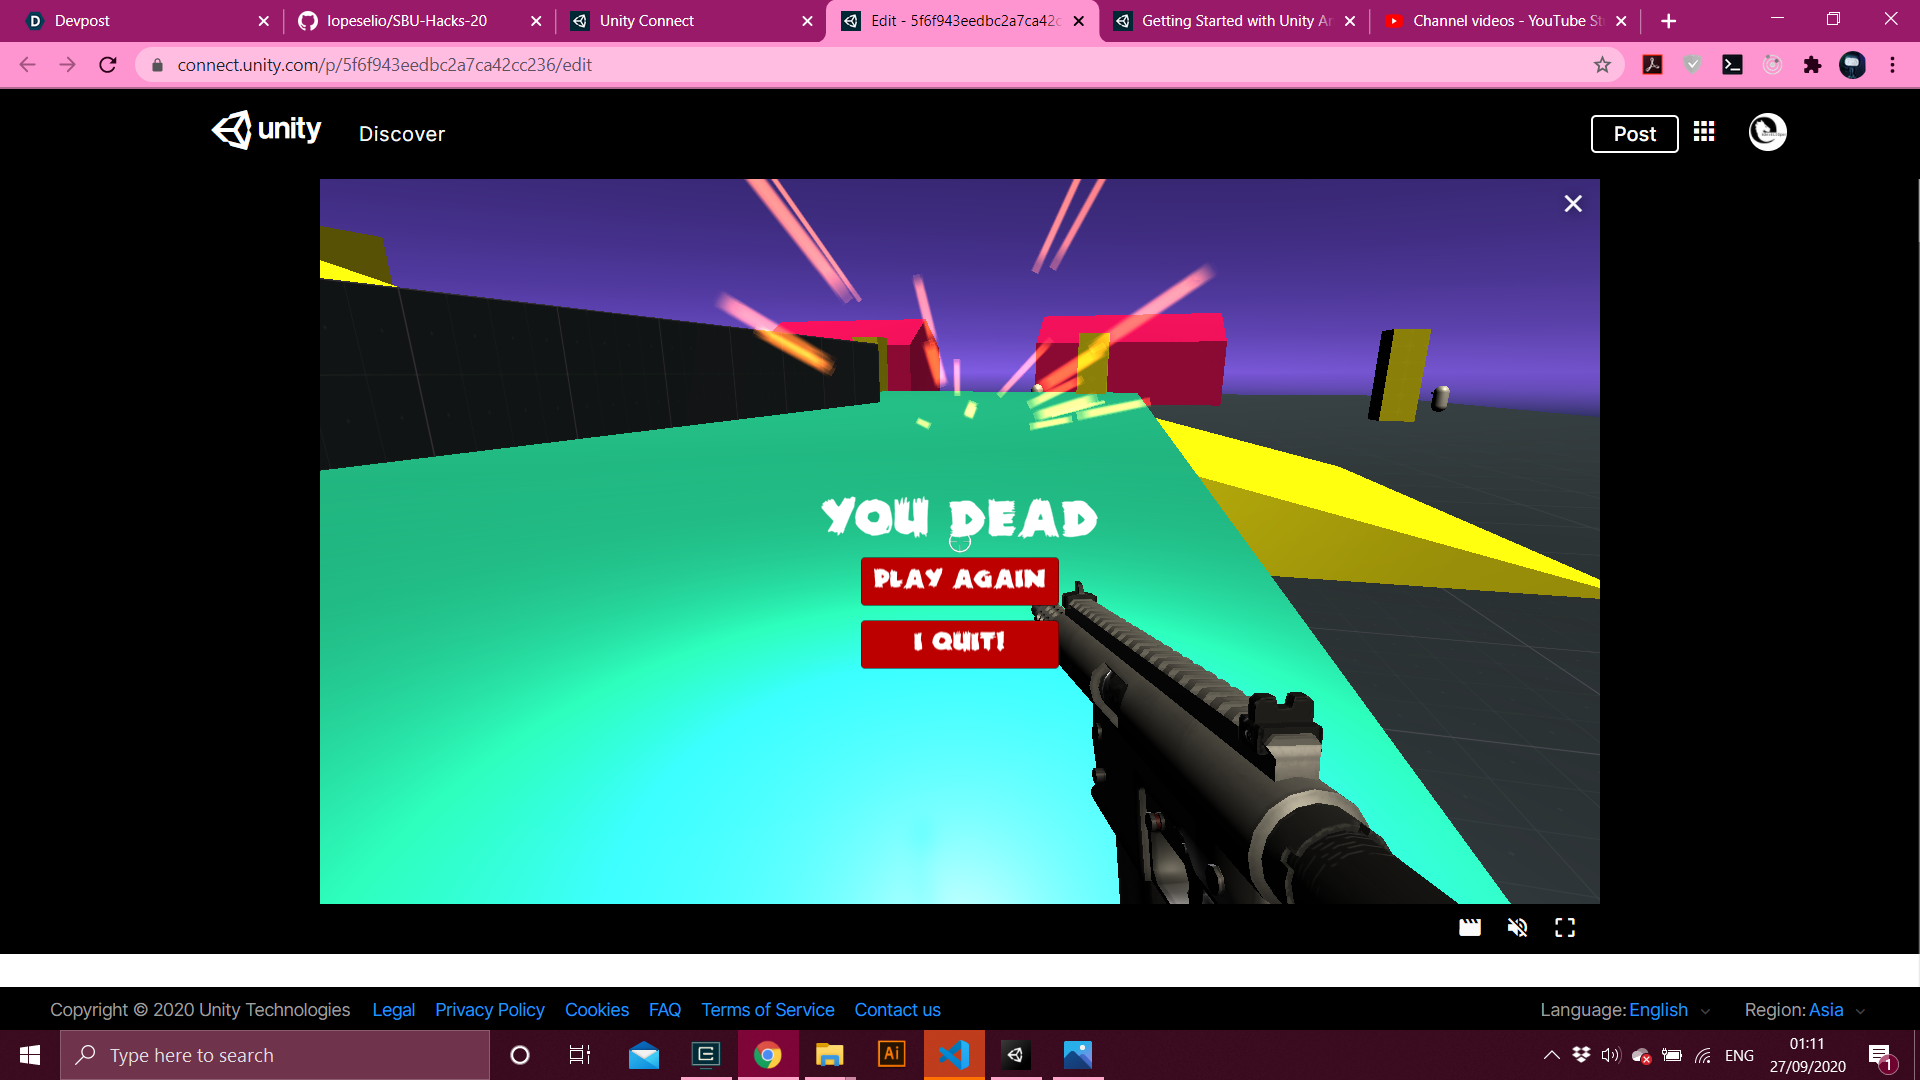Open Visual Studio Code from the taskbar
Image resolution: width=1920 pixels, height=1080 pixels.
pos(954,1055)
